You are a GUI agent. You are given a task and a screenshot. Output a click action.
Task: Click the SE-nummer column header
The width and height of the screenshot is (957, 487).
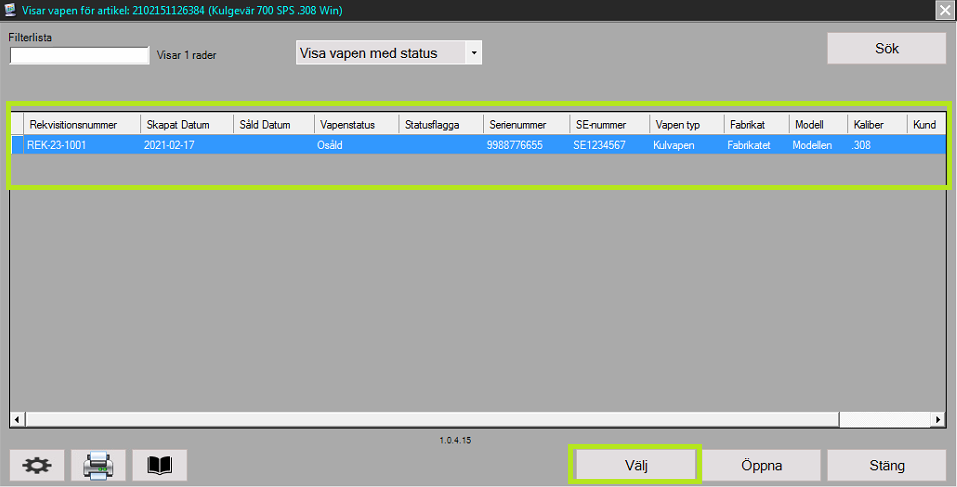coord(608,125)
